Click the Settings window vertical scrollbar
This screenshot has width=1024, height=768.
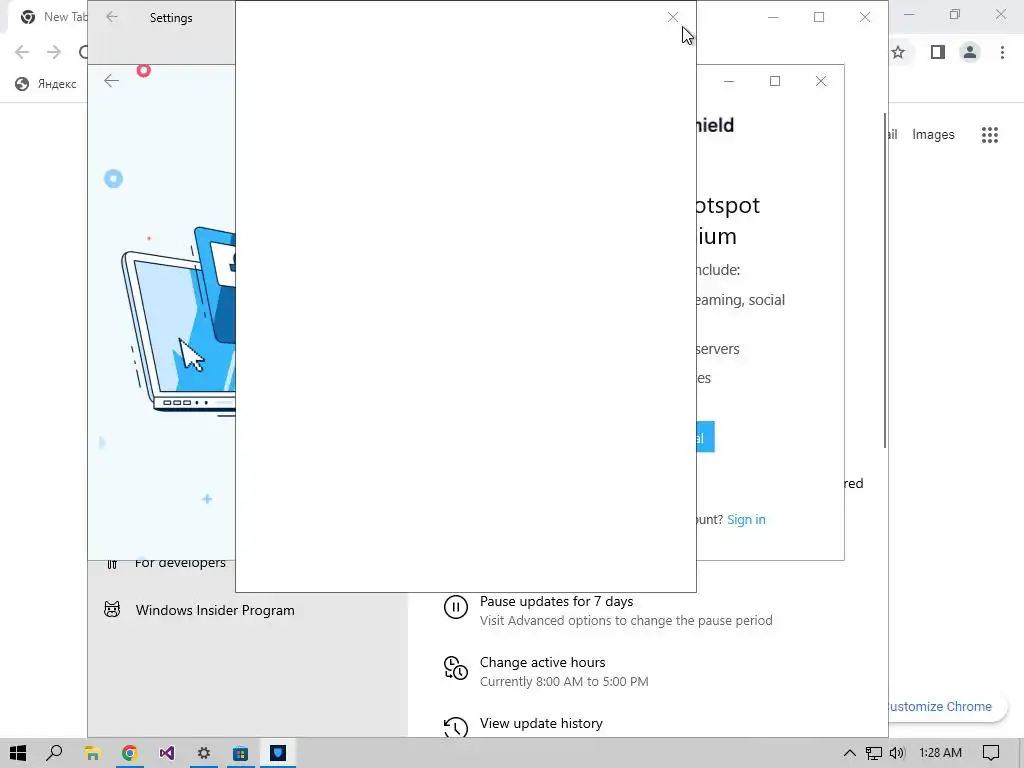click(885, 281)
